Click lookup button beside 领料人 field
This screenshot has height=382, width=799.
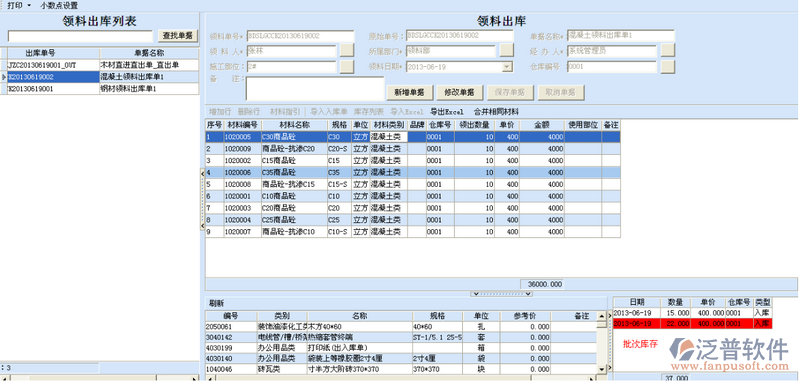347,50
